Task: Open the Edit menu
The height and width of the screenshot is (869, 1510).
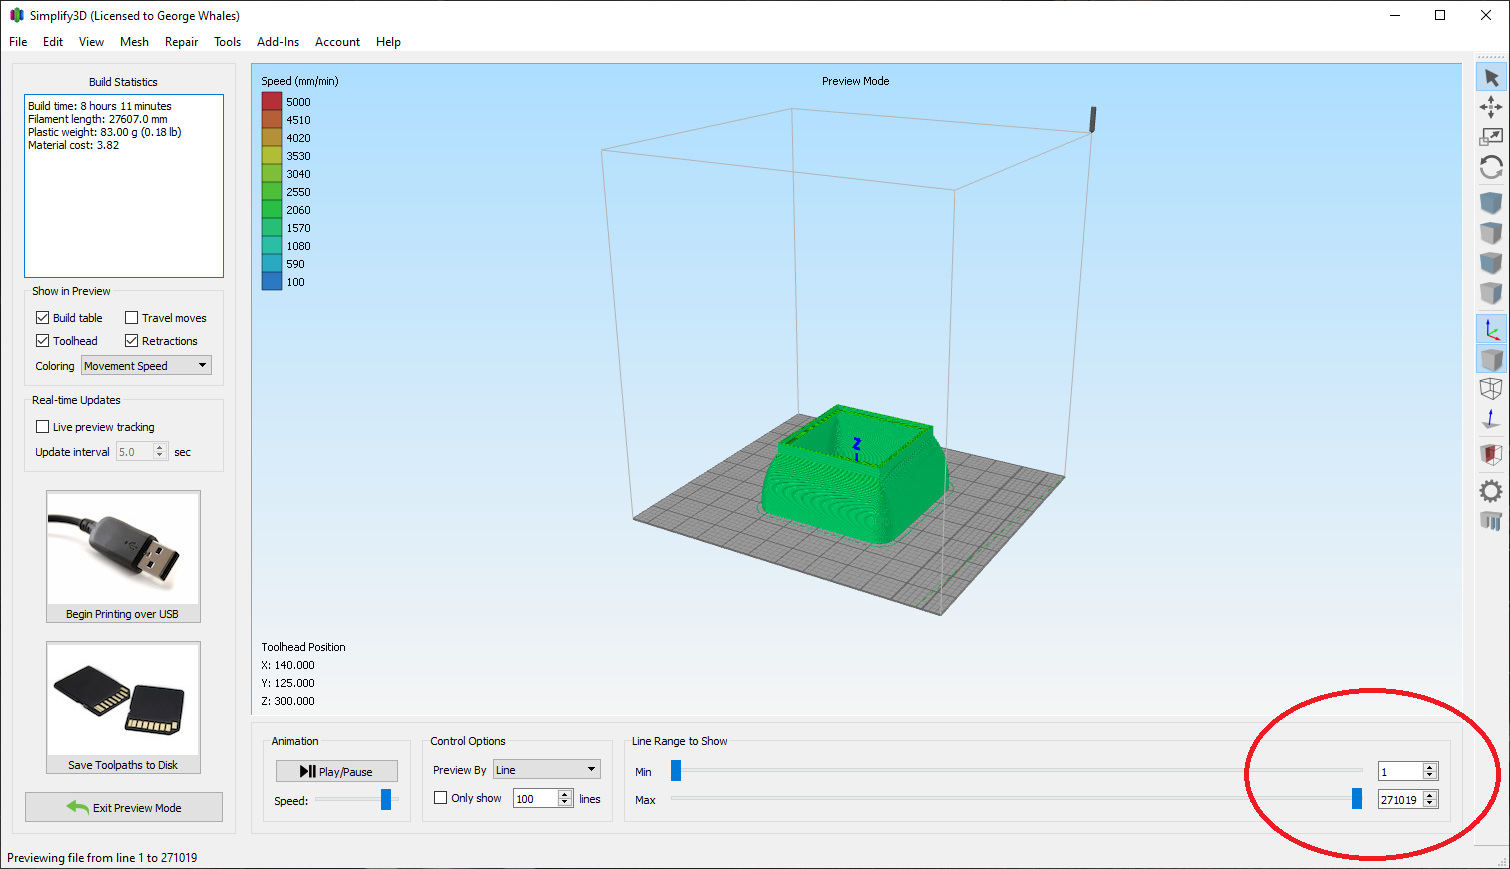Action: coord(53,42)
